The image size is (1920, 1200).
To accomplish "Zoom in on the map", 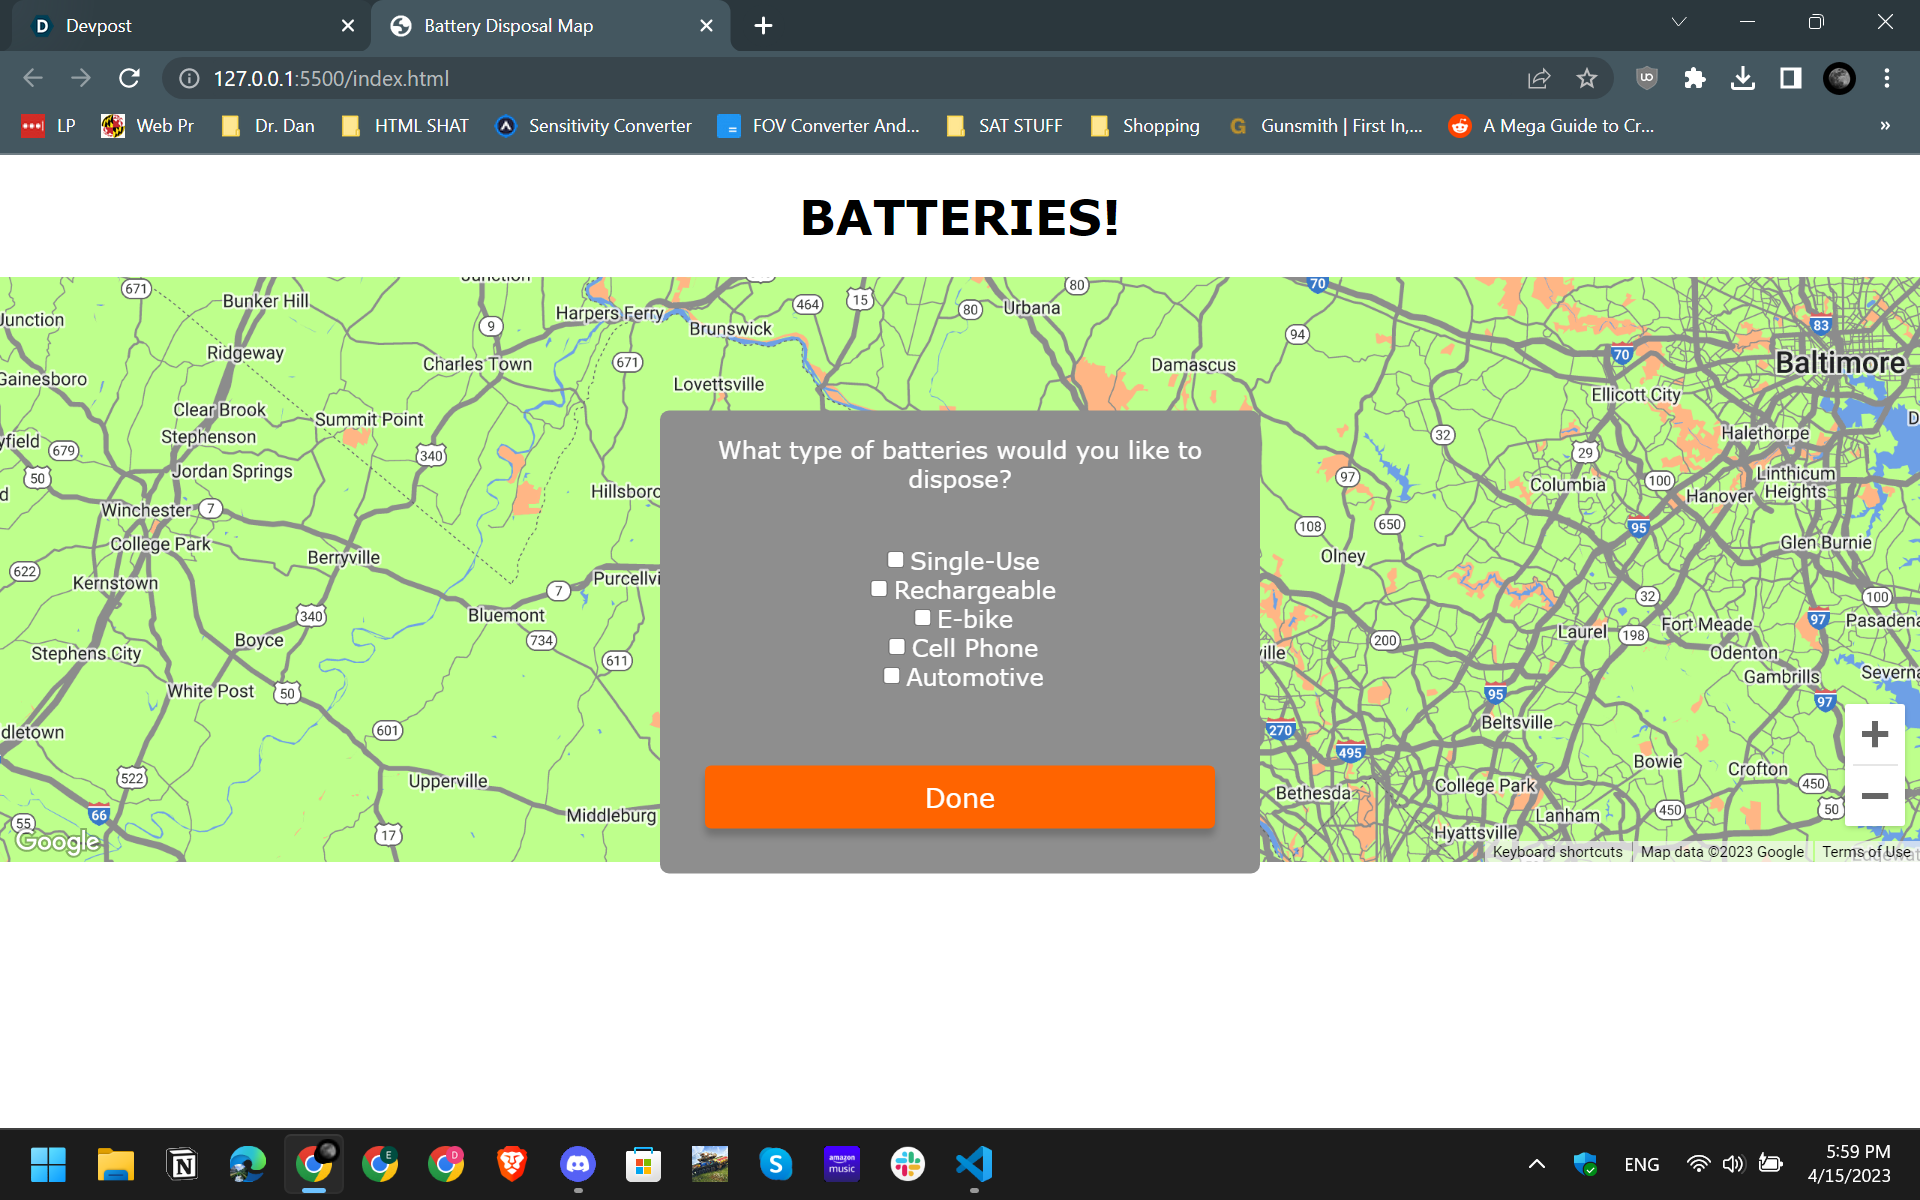I will tap(1874, 735).
